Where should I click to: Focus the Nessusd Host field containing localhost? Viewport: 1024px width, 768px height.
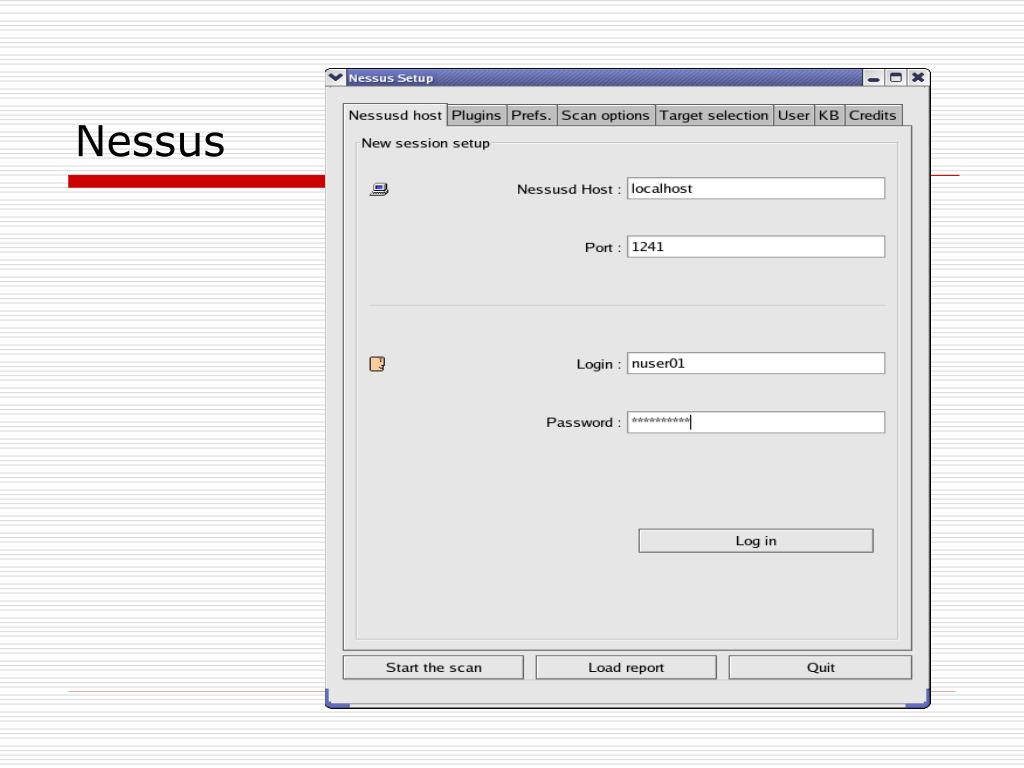(x=756, y=189)
